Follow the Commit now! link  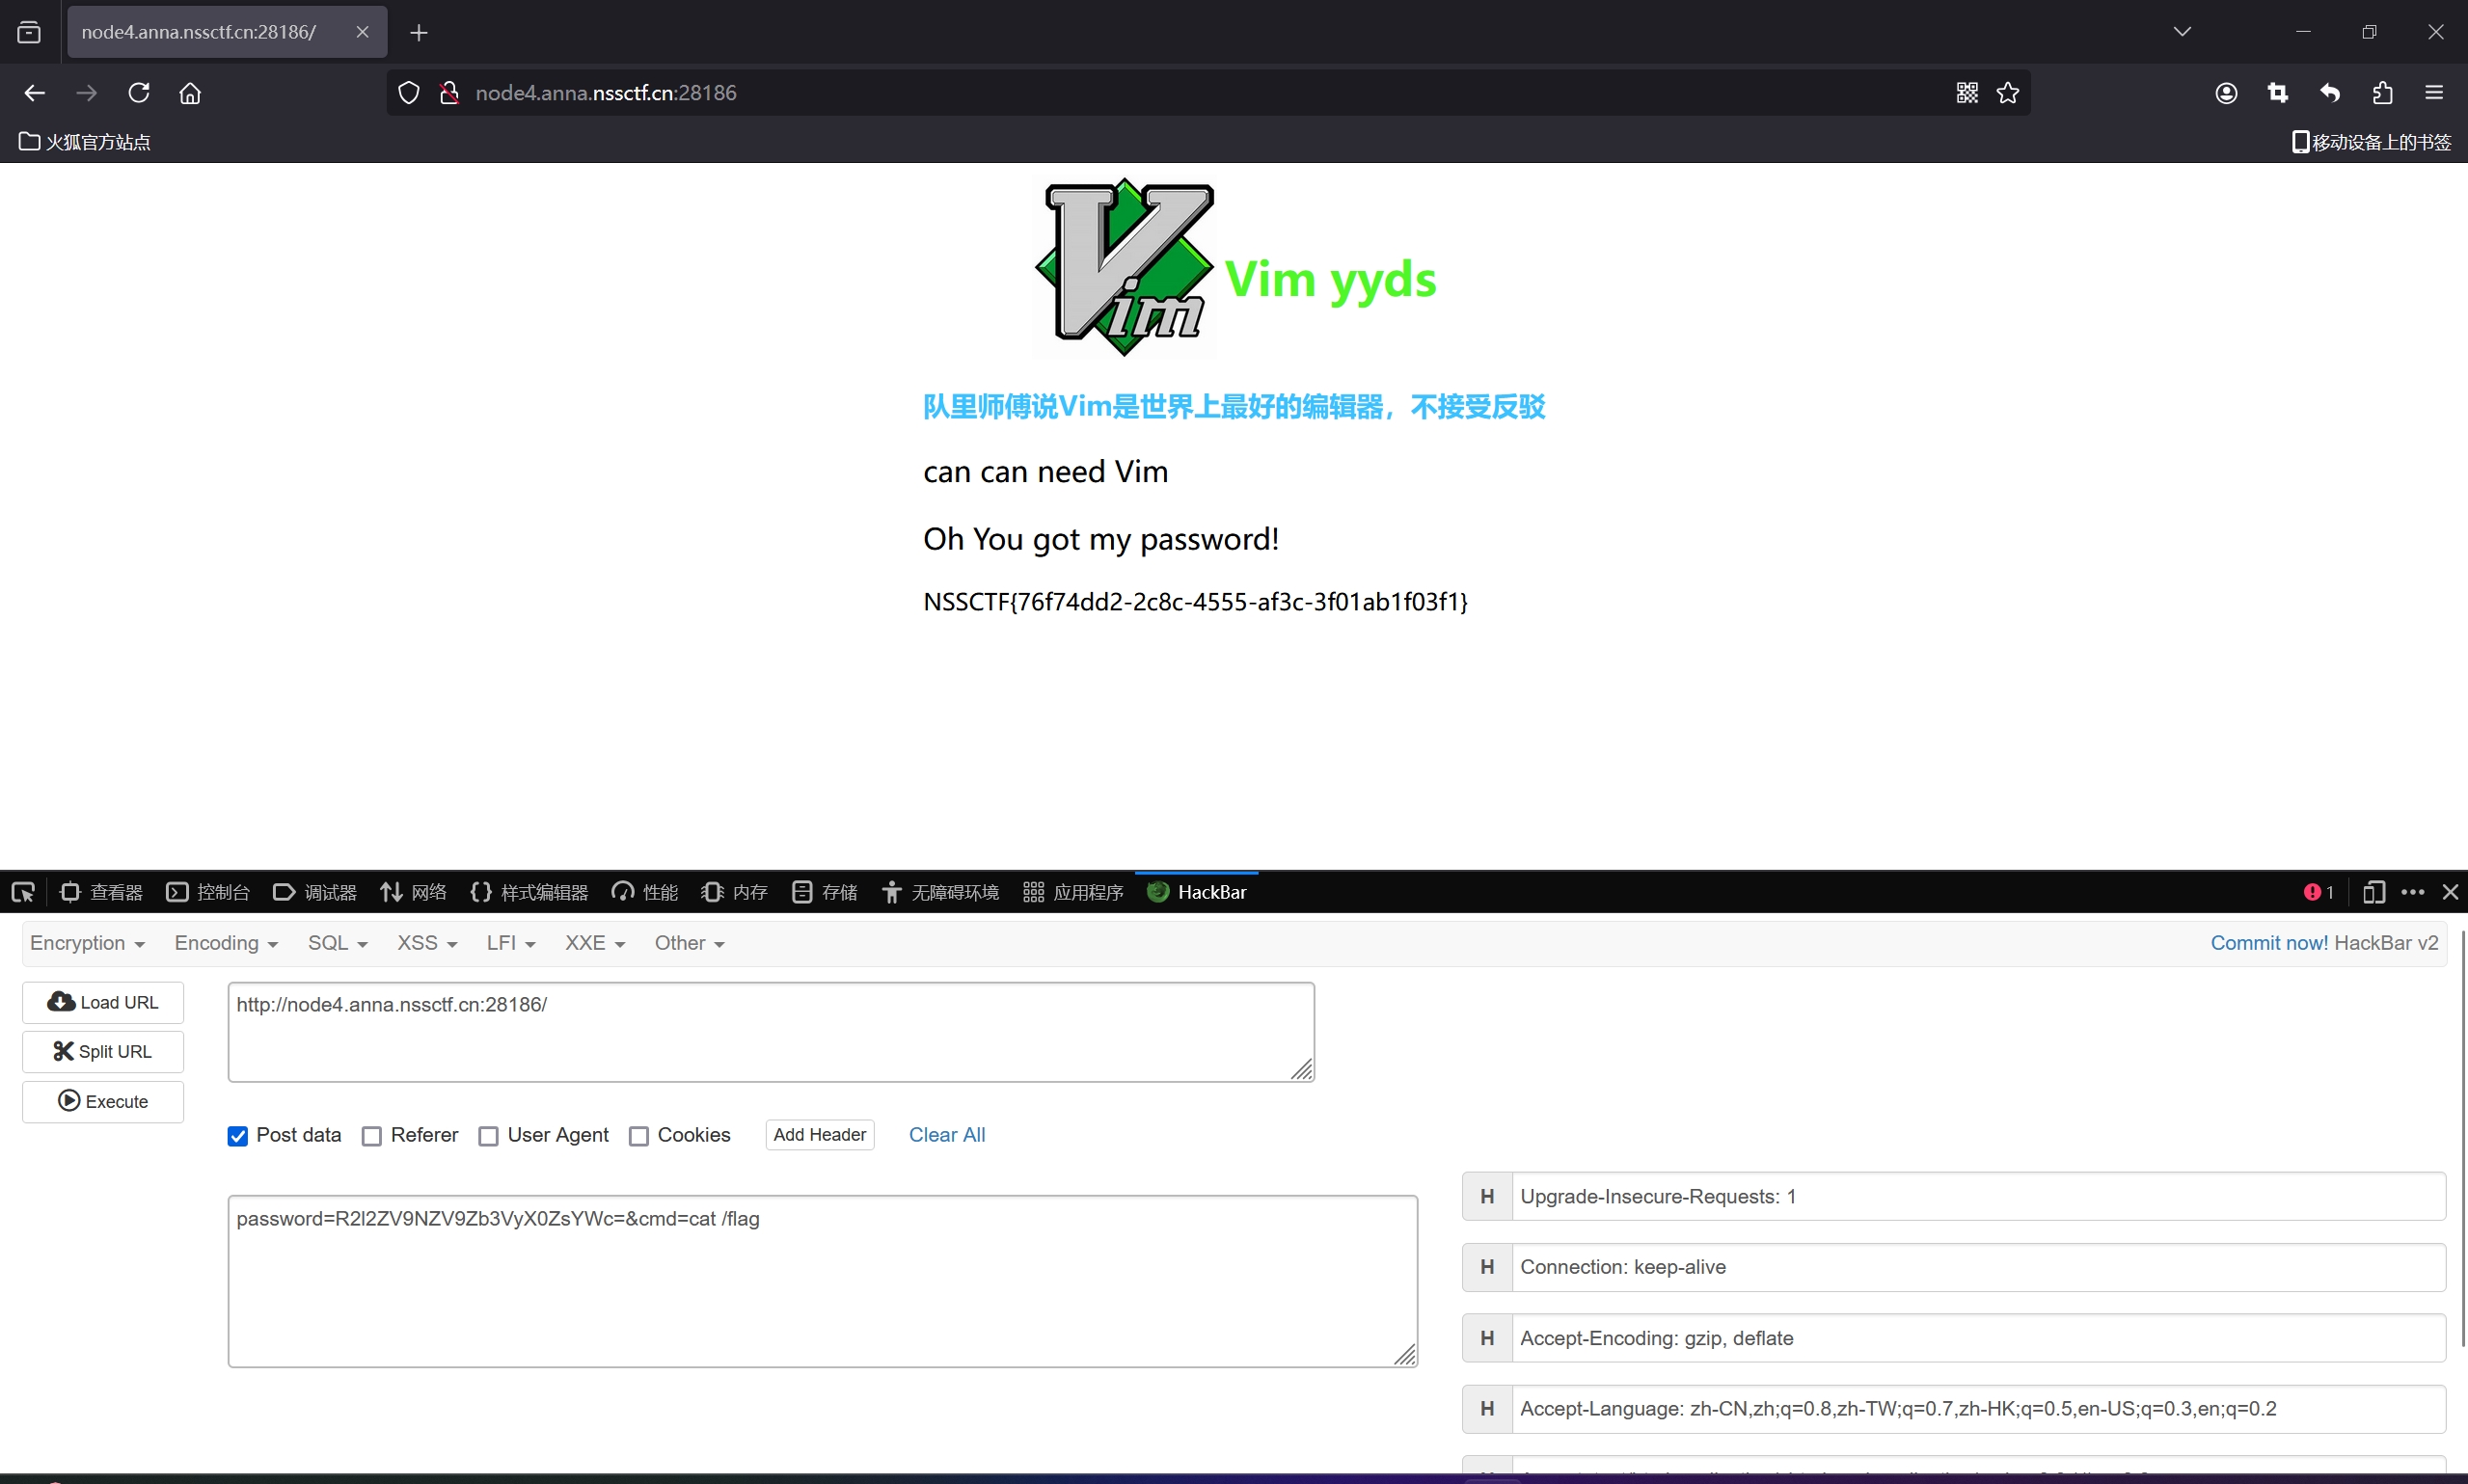coord(2269,943)
